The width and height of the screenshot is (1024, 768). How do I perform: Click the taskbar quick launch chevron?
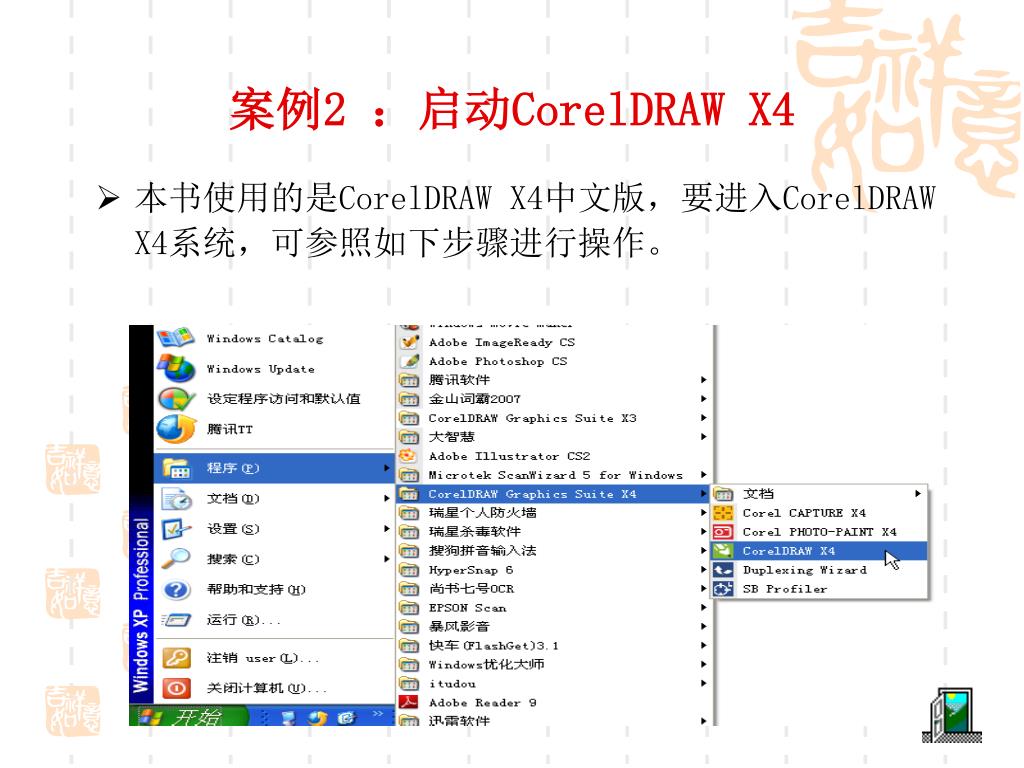377,714
